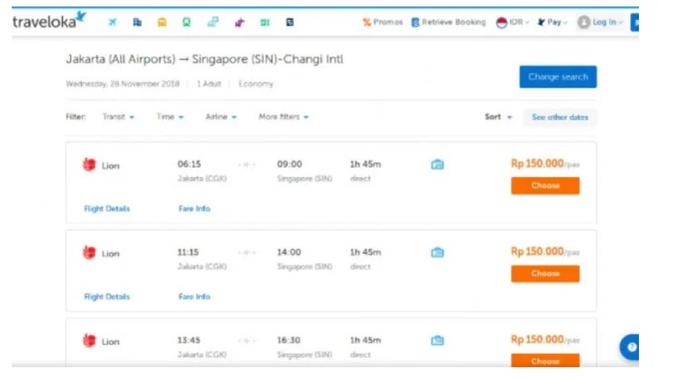Open the help chat bubble icon
673x379 pixels.
pyautogui.click(x=630, y=347)
